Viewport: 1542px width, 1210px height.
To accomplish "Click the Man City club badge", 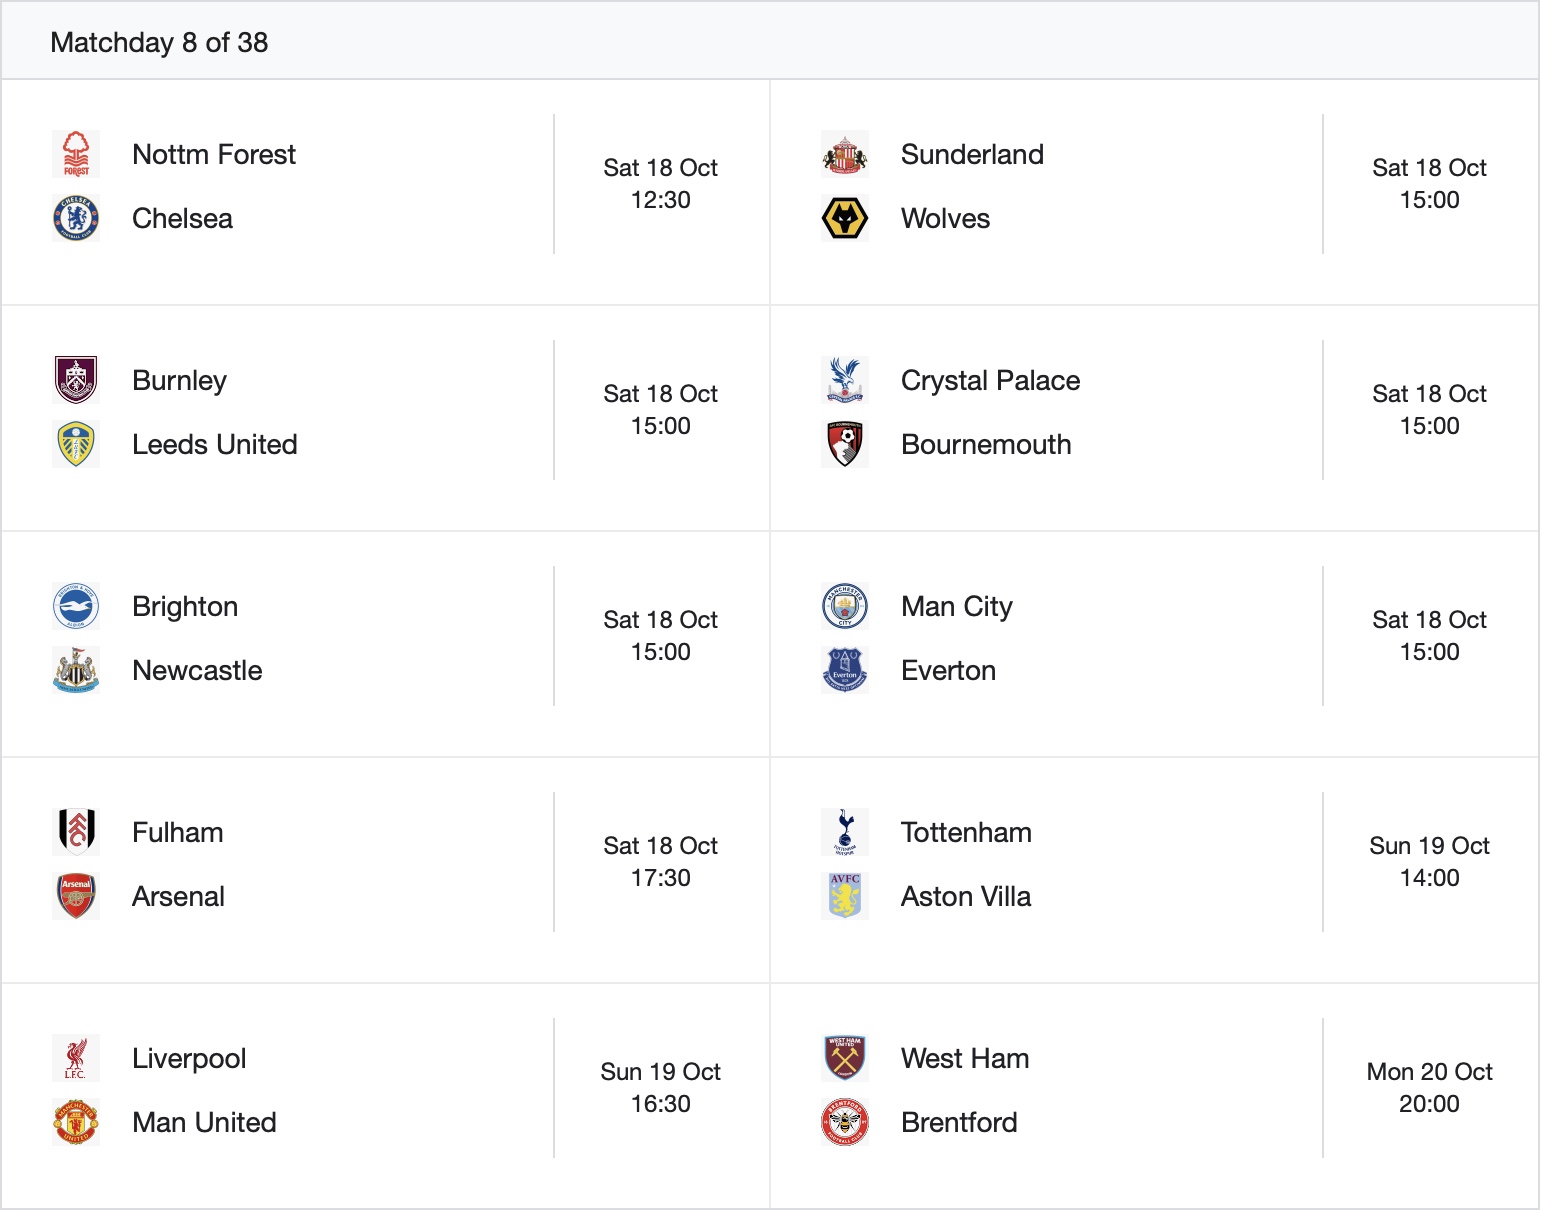I will point(845,606).
